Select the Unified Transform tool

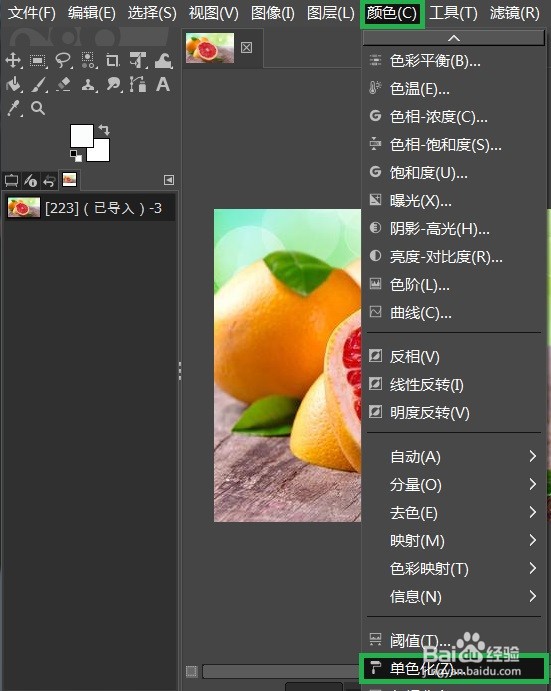(138, 60)
